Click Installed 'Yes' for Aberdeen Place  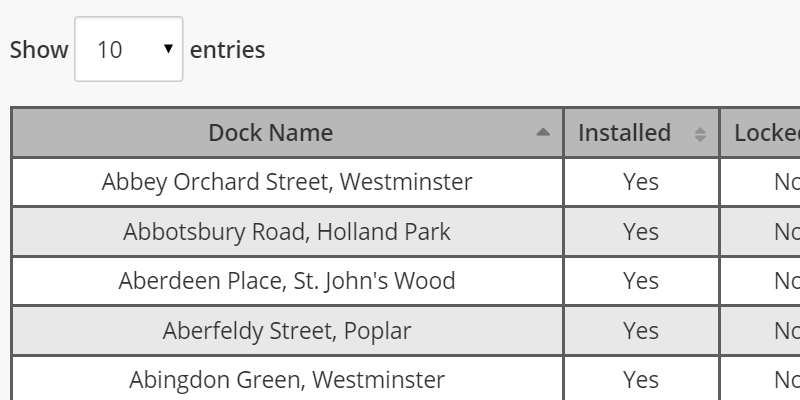pyautogui.click(x=641, y=281)
